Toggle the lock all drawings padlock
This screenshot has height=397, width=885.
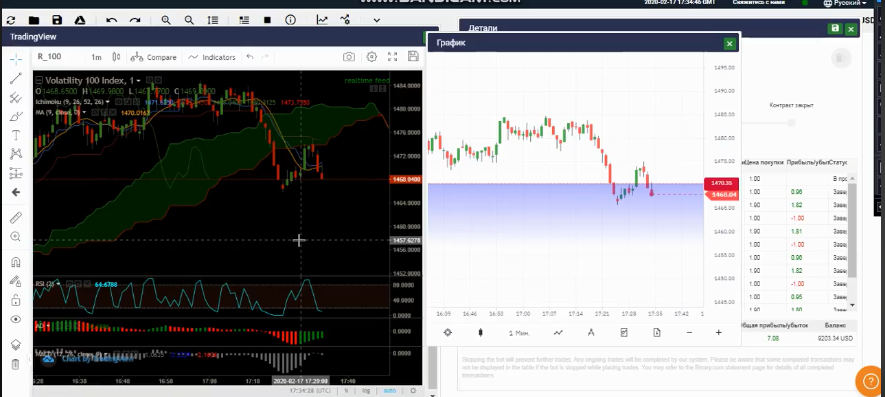point(16,300)
